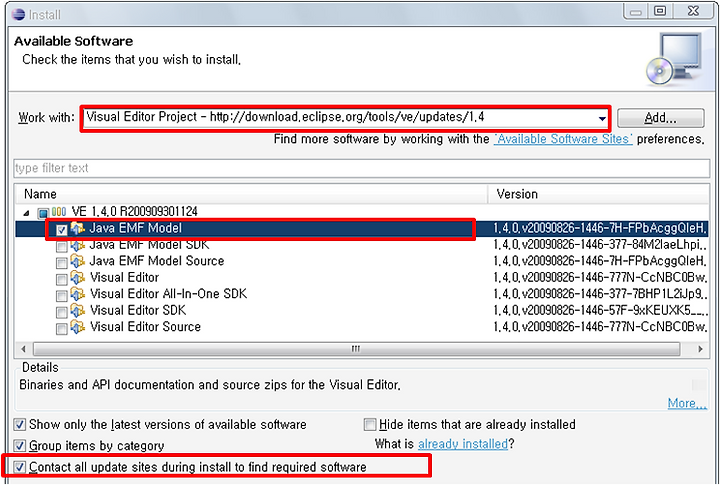Check the Visual Editor Source checkbox
720x485 pixels.
(62, 329)
